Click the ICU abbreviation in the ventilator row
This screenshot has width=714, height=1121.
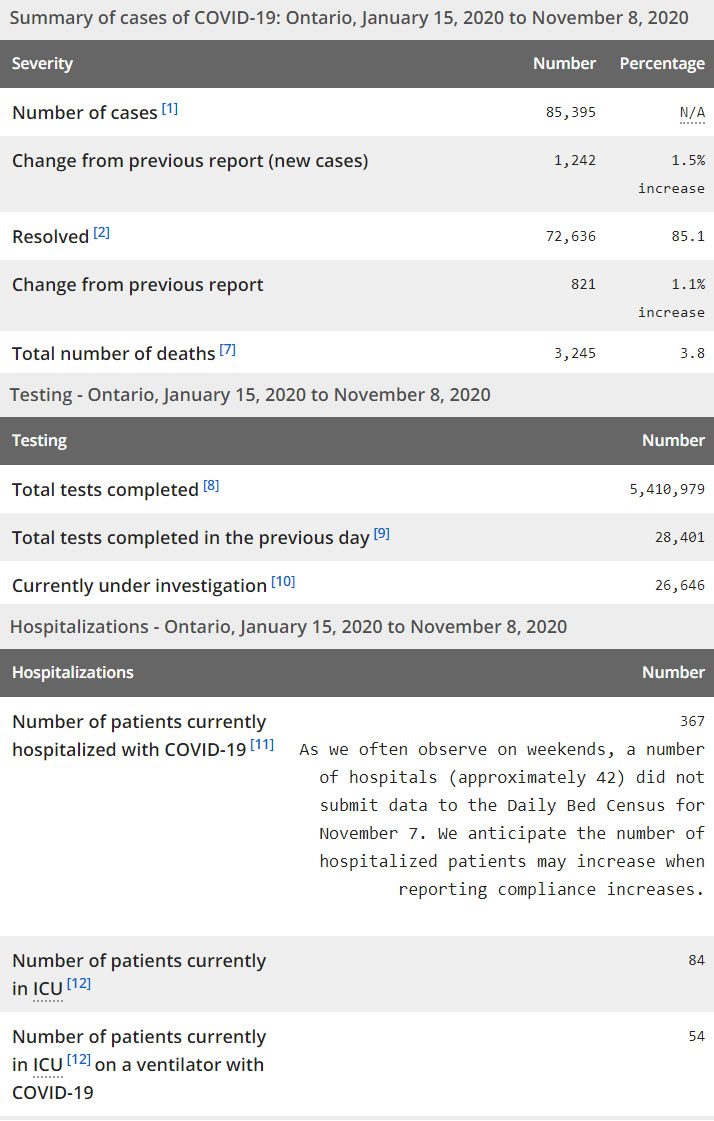pos(48,1065)
